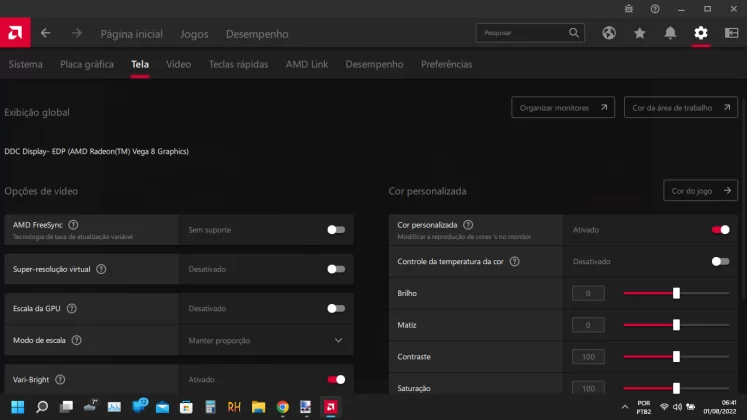Click the AMD logo home icon
This screenshot has width=747, height=420.
pos(15,33)
